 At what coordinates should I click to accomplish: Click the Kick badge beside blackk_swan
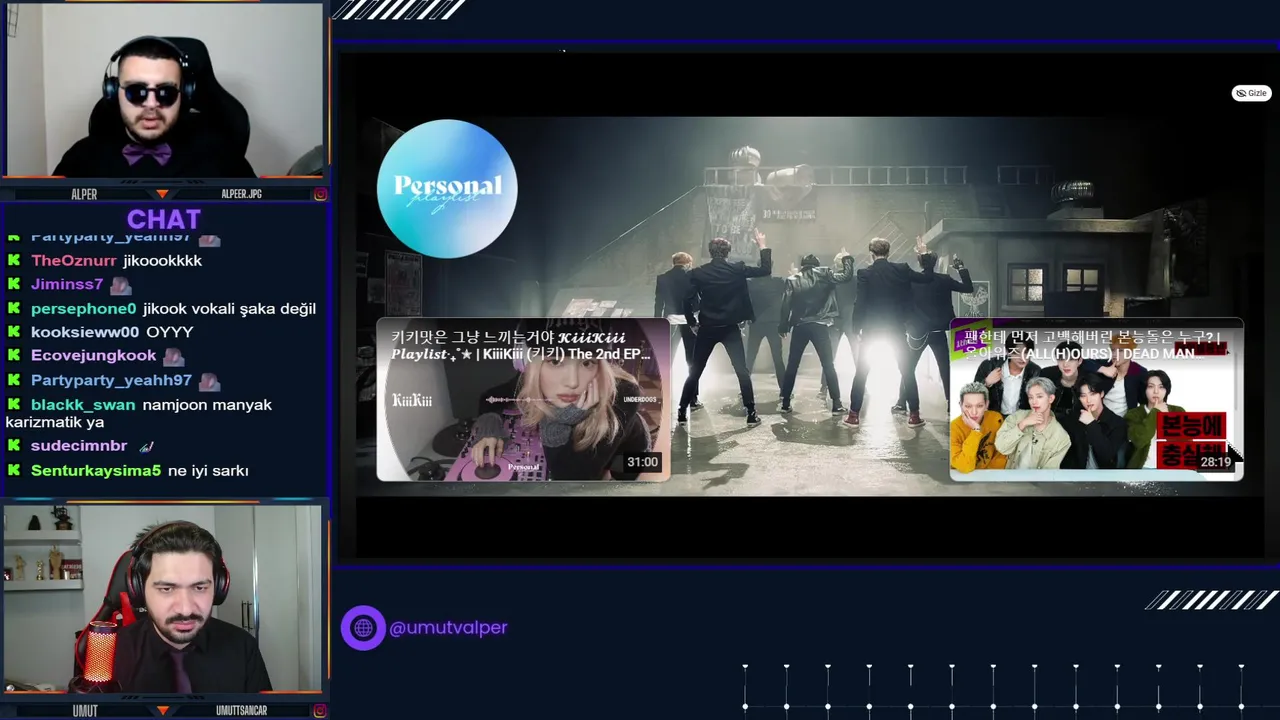(14, 404)
